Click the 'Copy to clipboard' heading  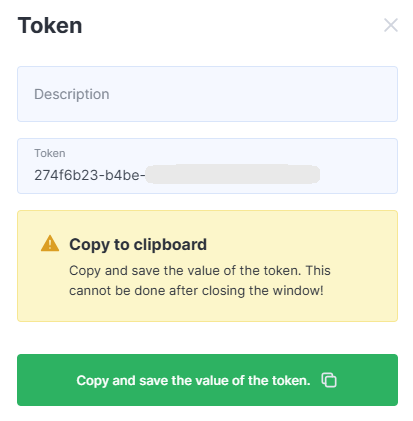click(138, 245)
